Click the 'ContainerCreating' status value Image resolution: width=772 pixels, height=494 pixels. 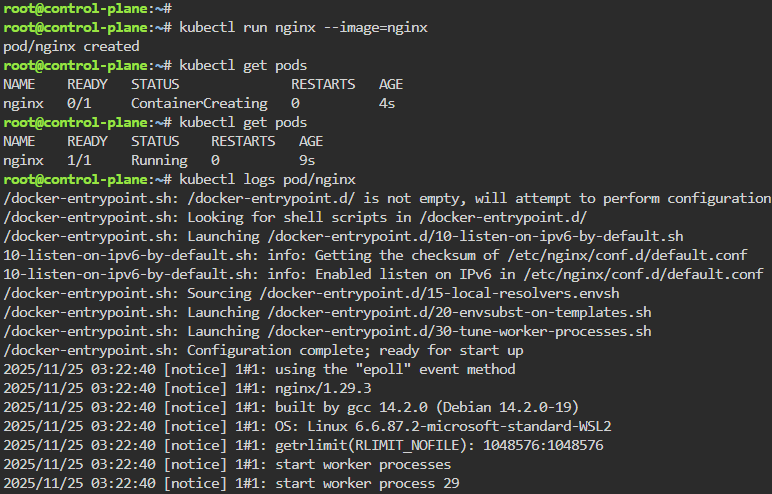199,103
